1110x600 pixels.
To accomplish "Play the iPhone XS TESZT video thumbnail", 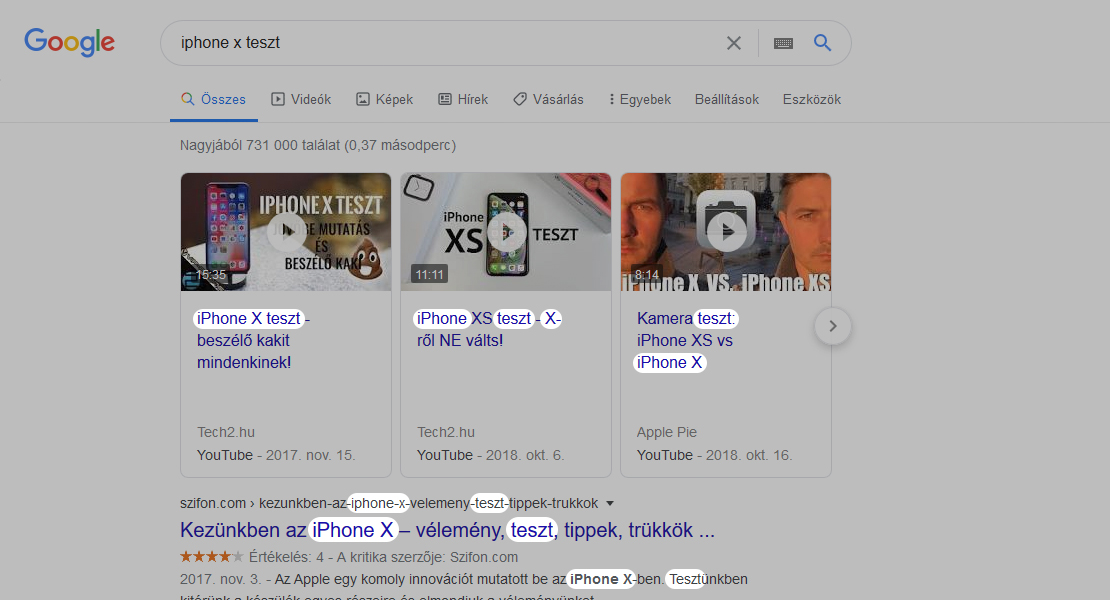I will click(x=505, y=231).
